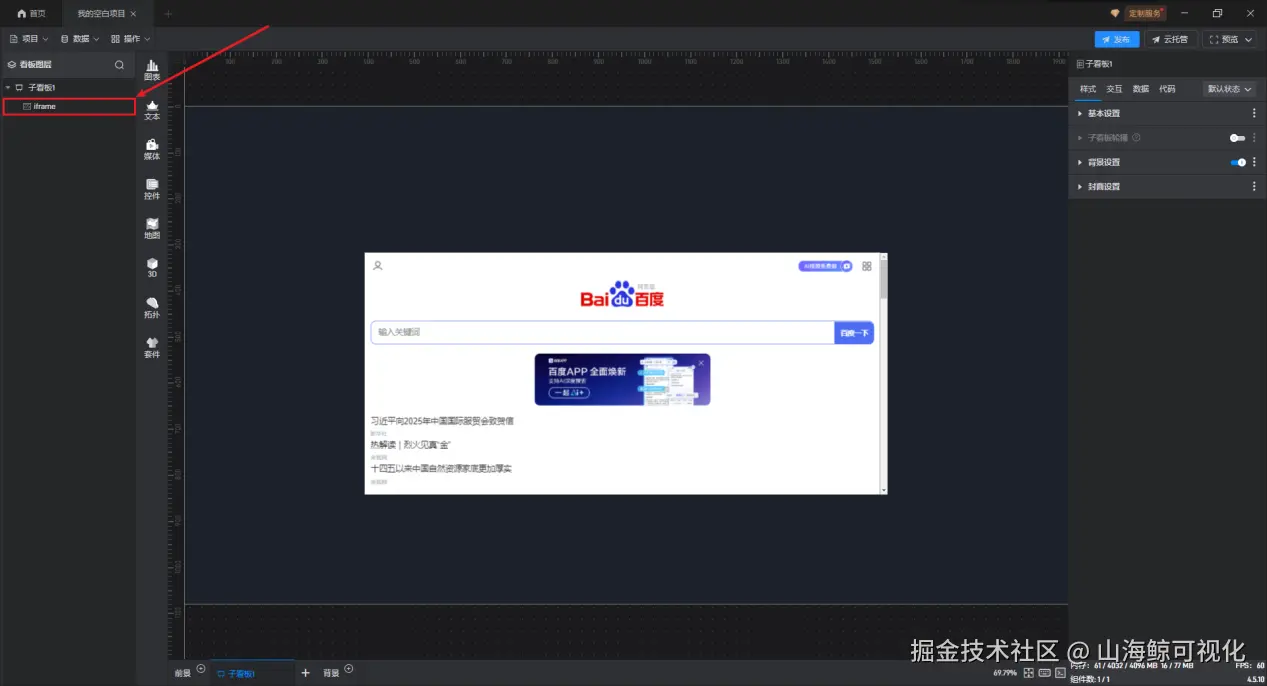Open news link 热解读｜烈火见真"金"
This screenshot has width=1267, height=686.
pyautogui.click(x=410, y=444)
